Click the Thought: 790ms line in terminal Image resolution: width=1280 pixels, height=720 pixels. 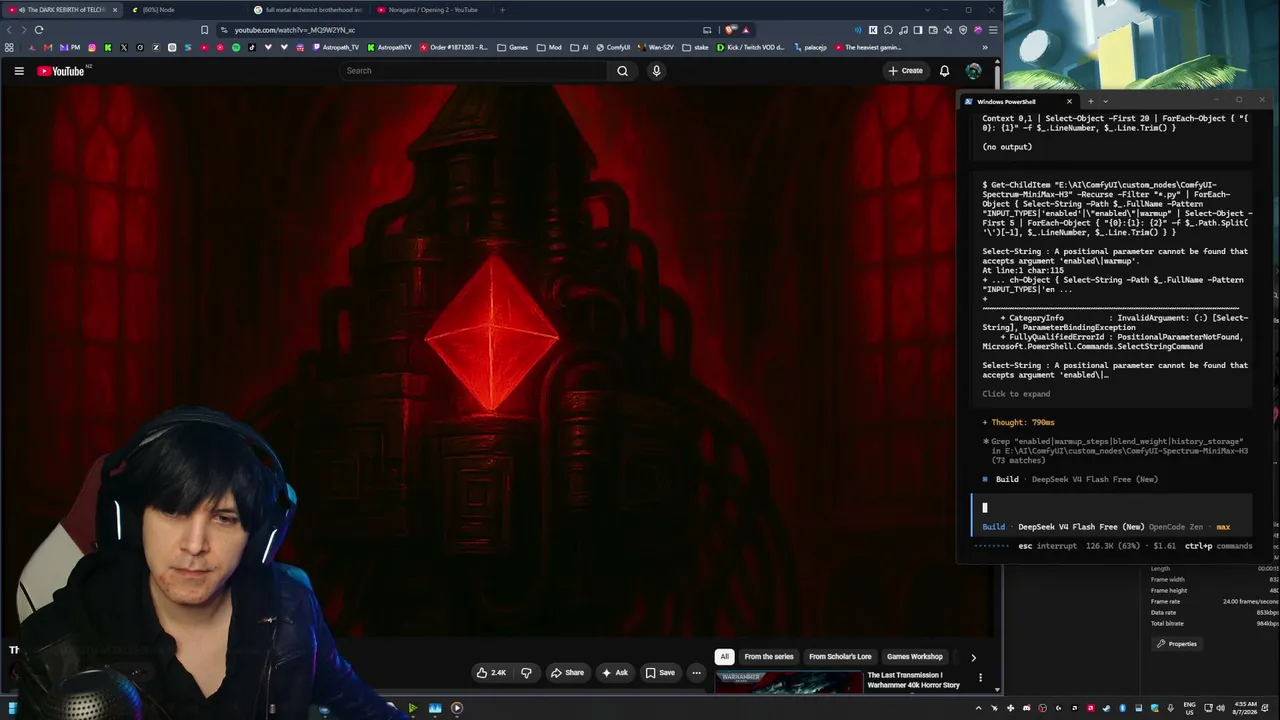1018,423
